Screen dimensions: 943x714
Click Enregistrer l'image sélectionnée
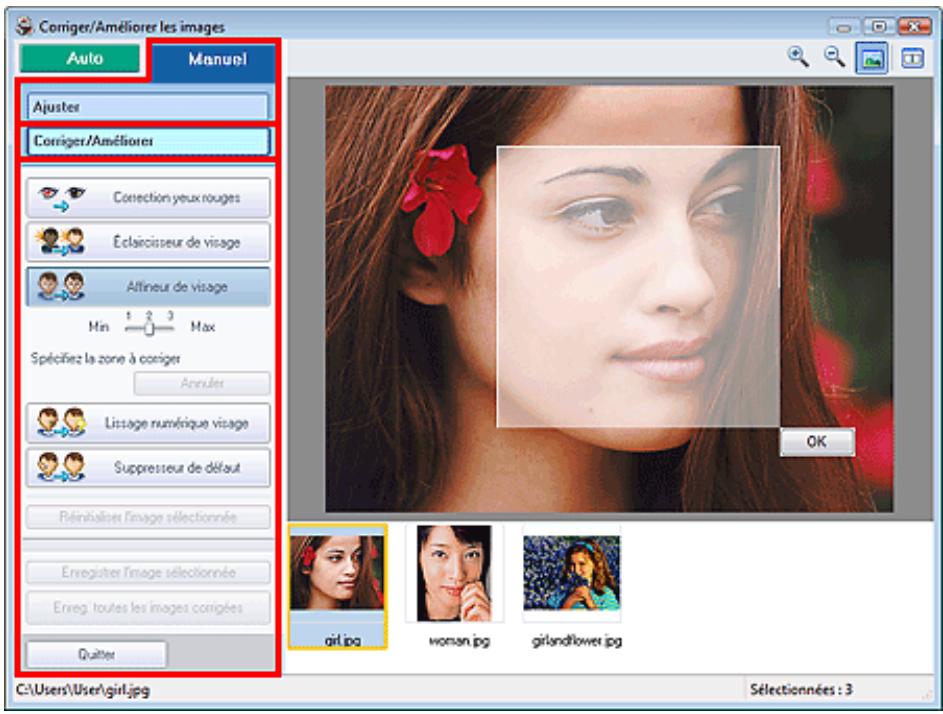click(x=148, y=572)
